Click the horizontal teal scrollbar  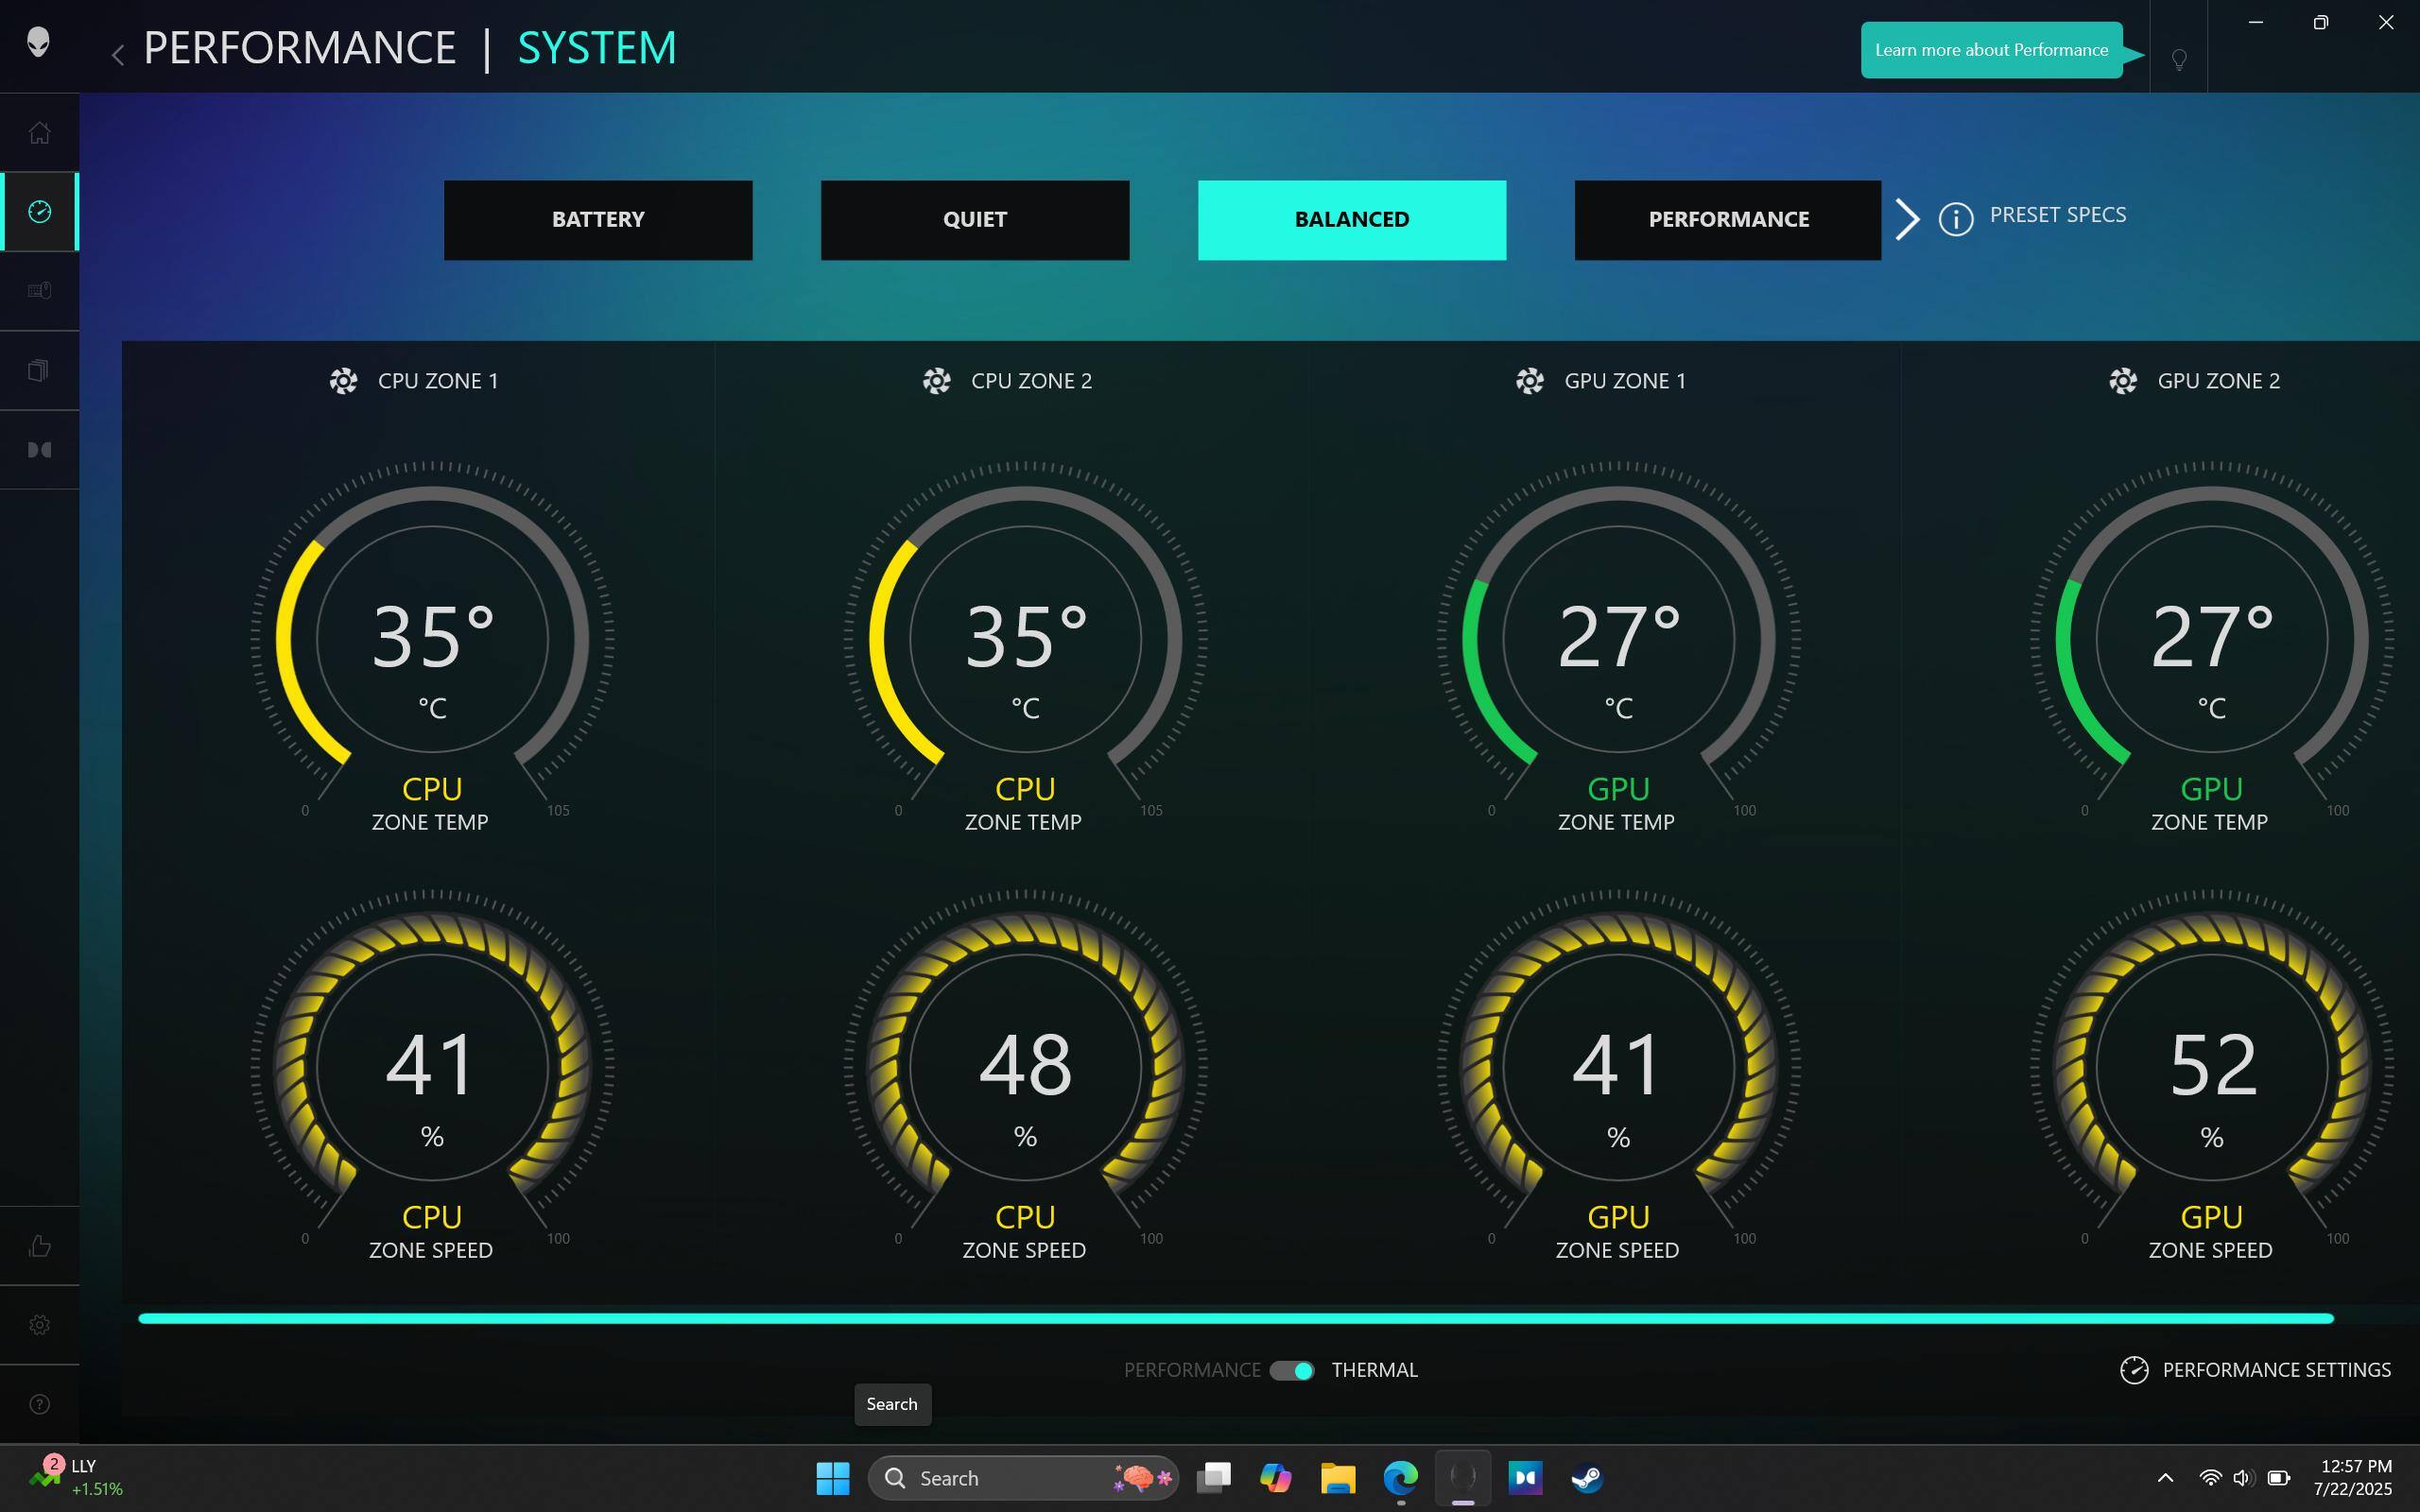coord(1236,1319)
